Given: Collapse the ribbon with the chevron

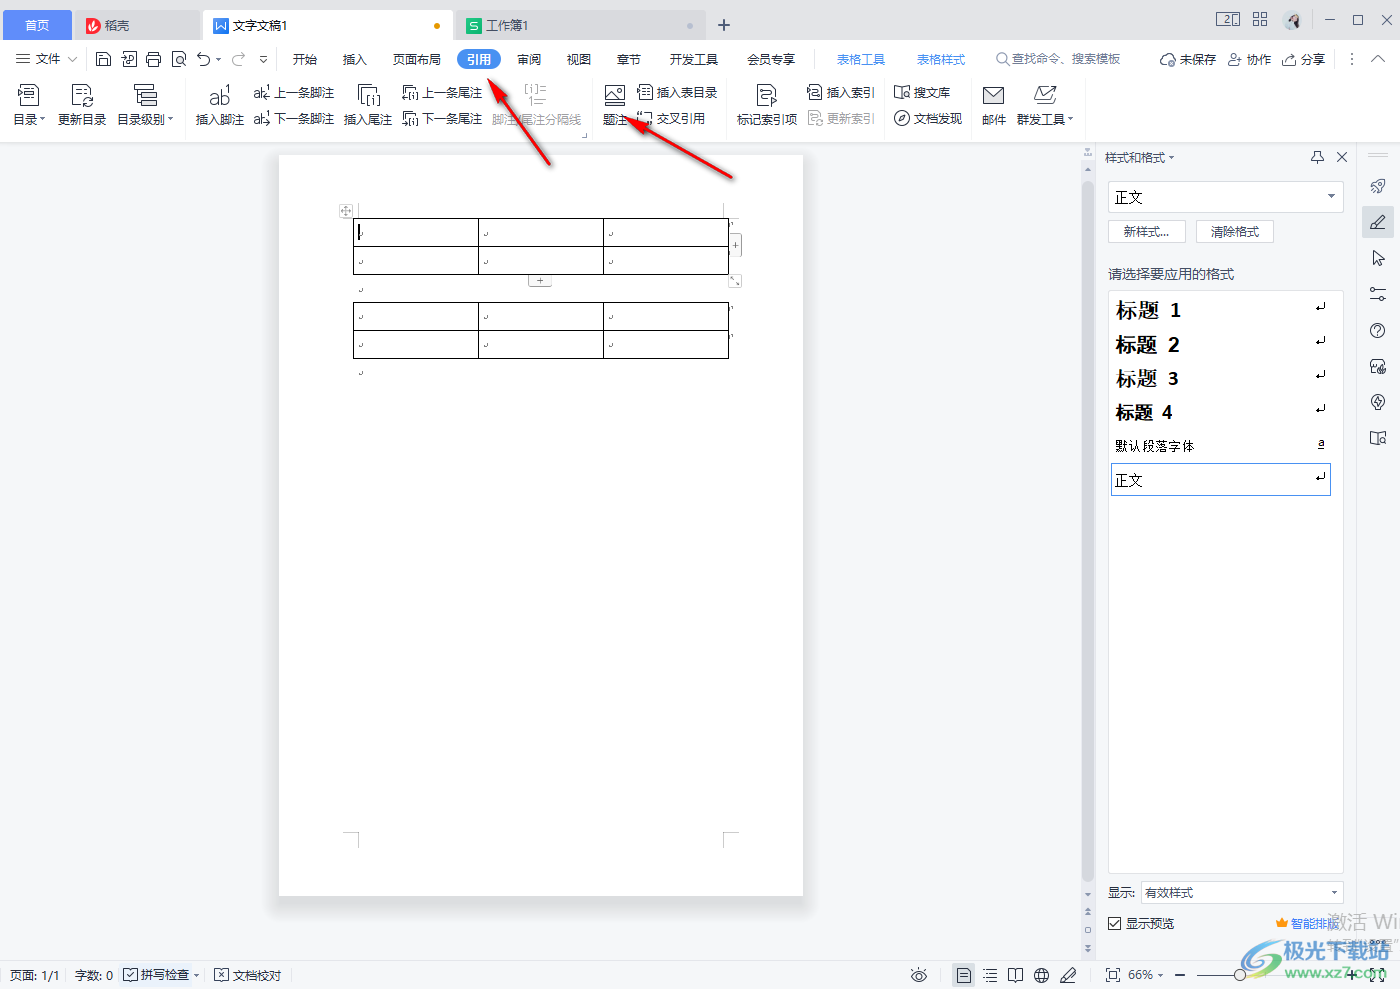Looking at the screenshot, I should pos(1378,59).
